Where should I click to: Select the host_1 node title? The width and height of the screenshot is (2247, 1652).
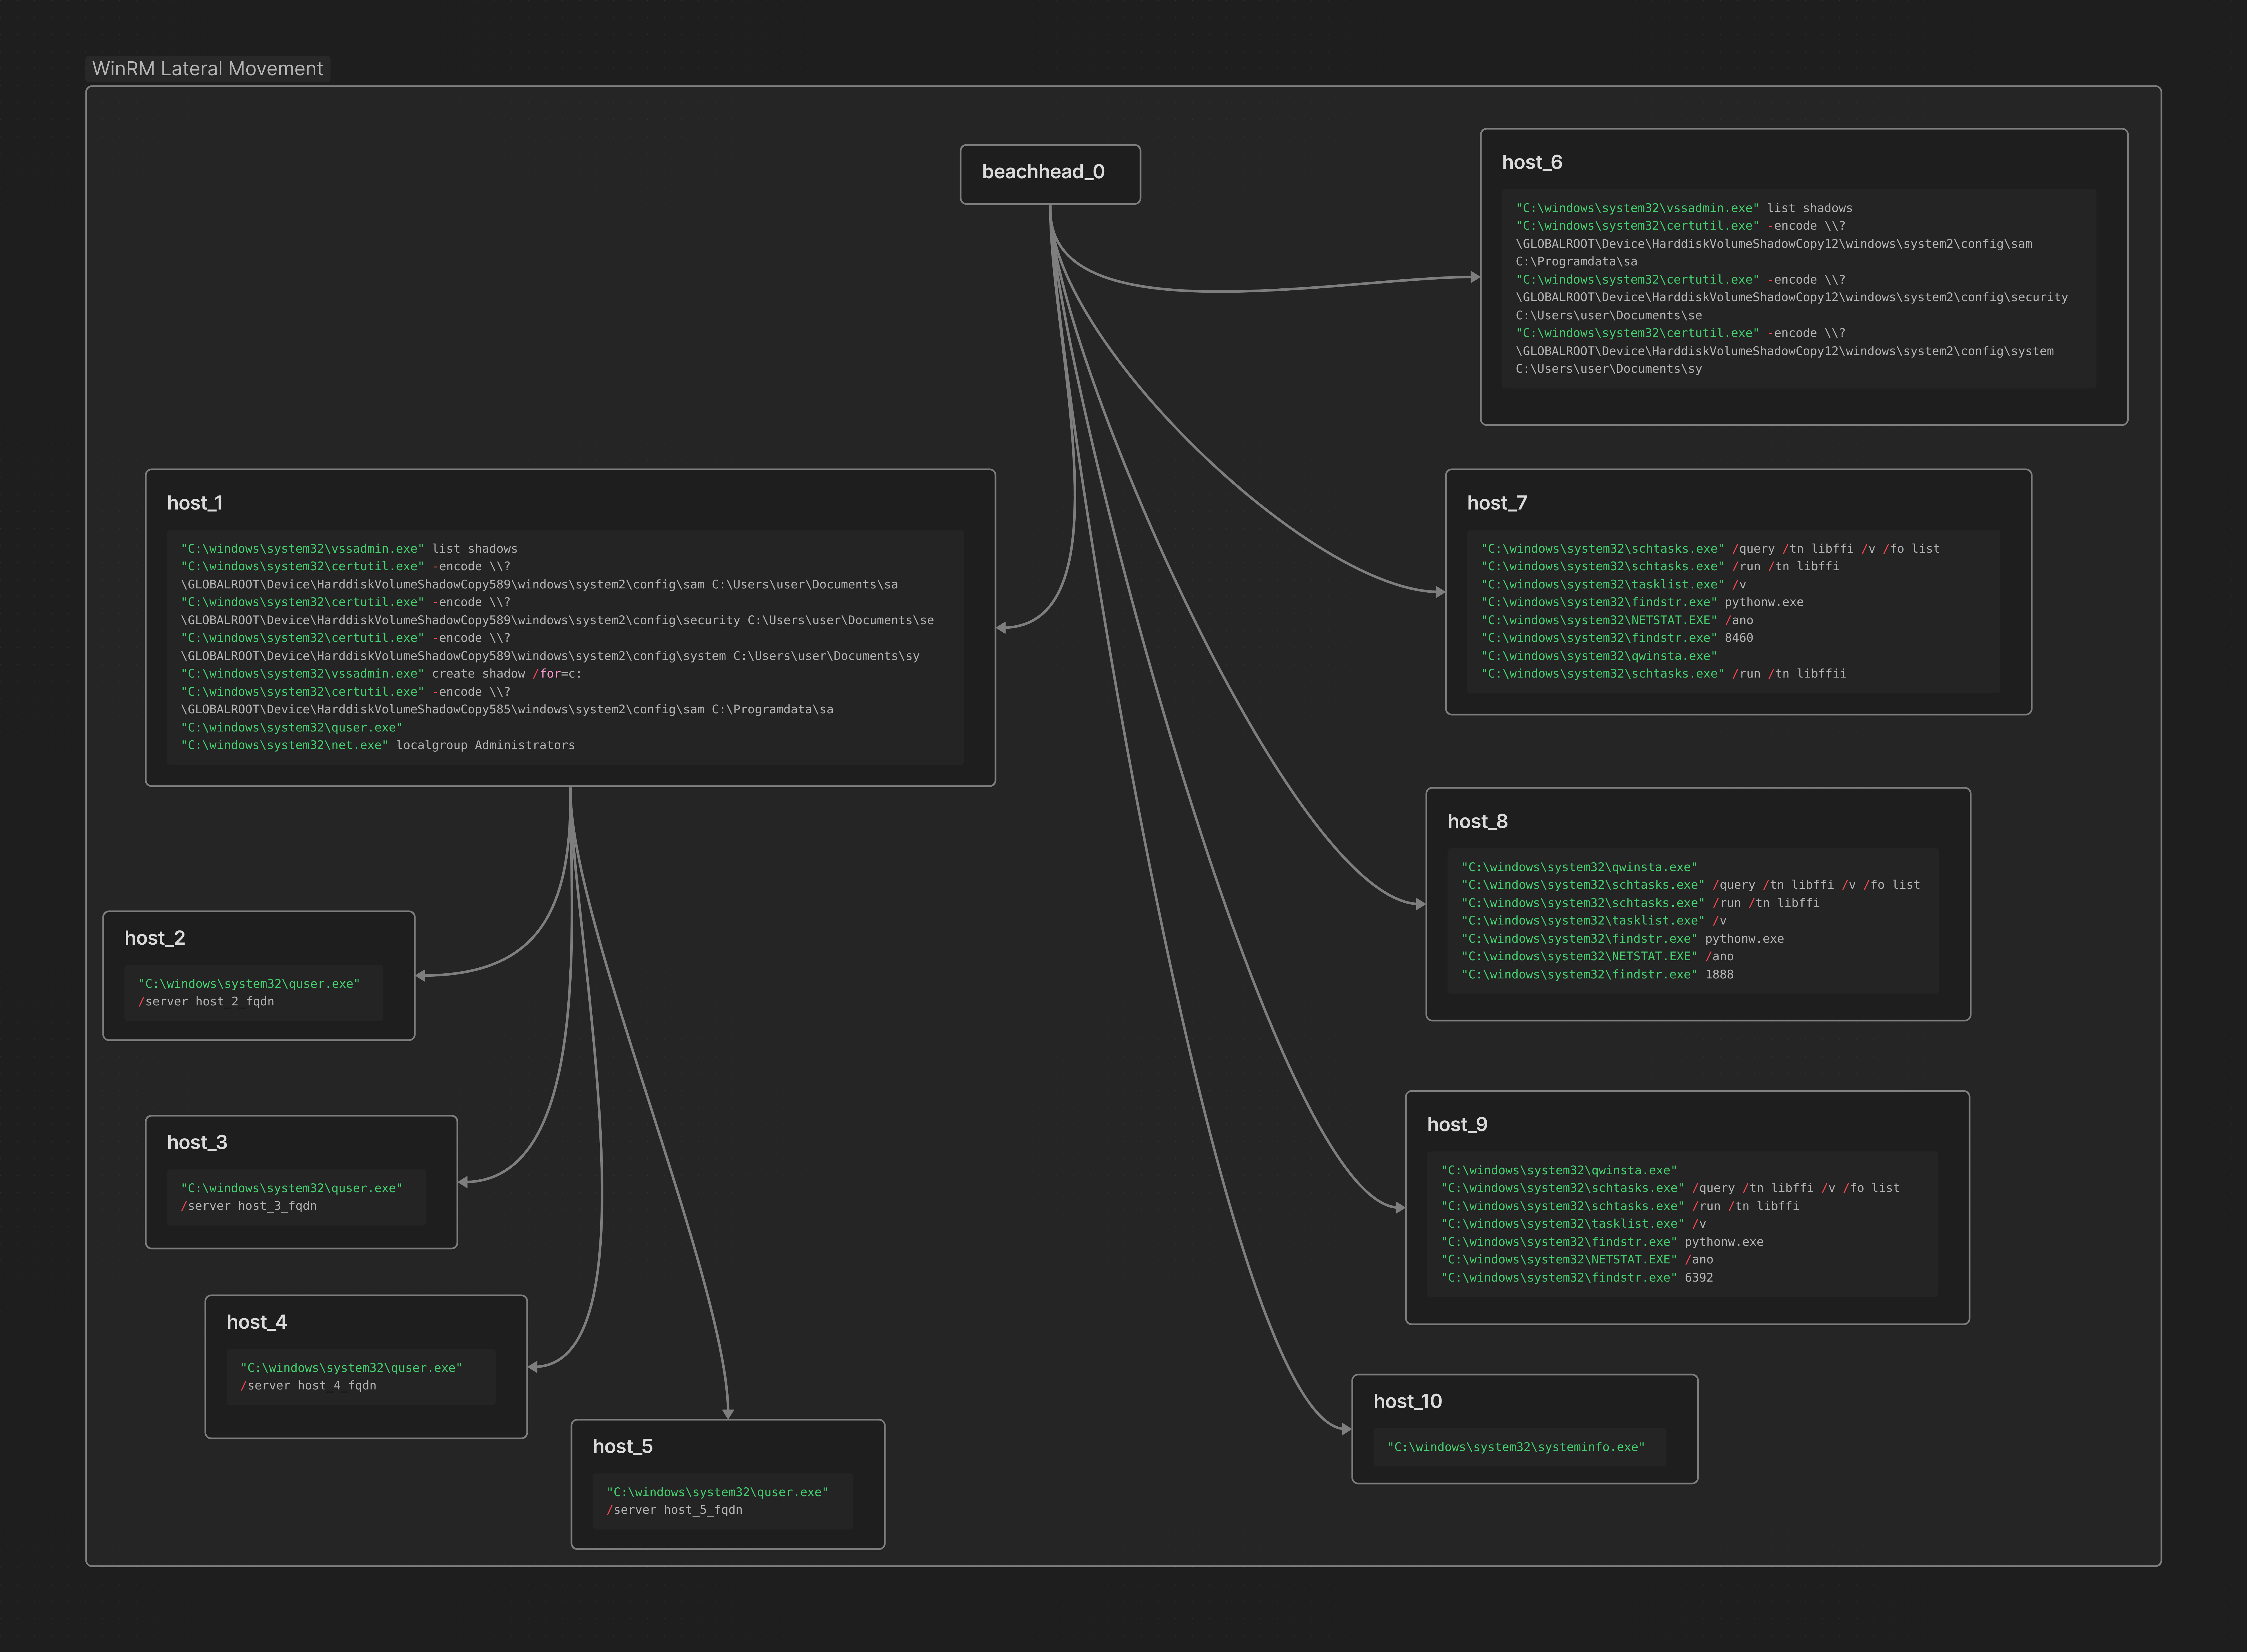tap(195, 503)
